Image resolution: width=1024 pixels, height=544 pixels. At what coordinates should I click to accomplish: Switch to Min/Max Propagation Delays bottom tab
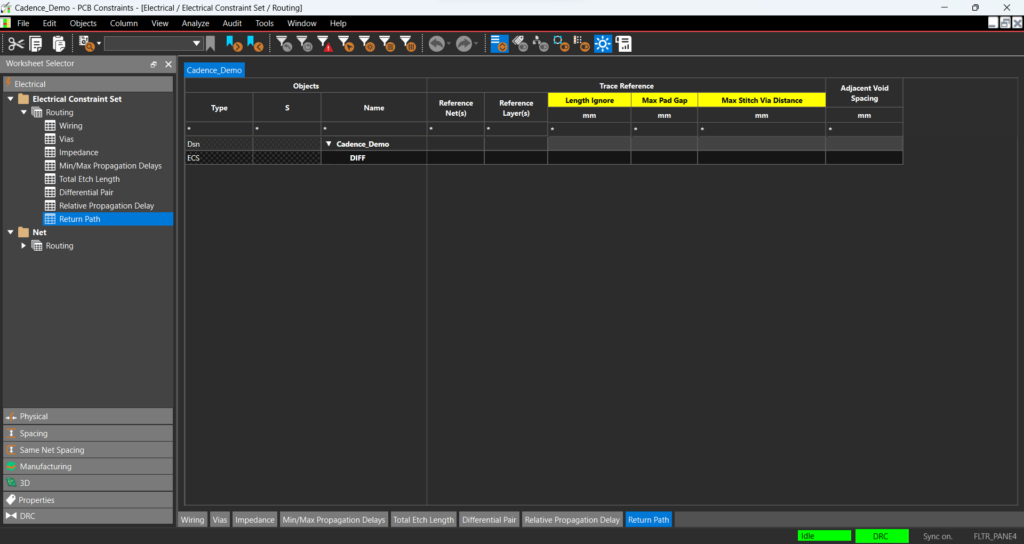334,520
